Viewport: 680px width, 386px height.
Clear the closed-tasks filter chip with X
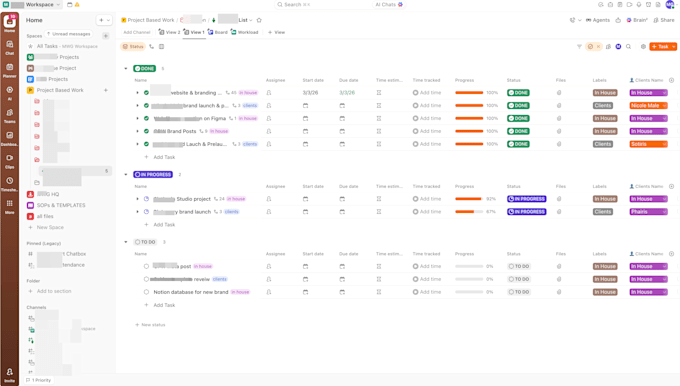[598, 46]
